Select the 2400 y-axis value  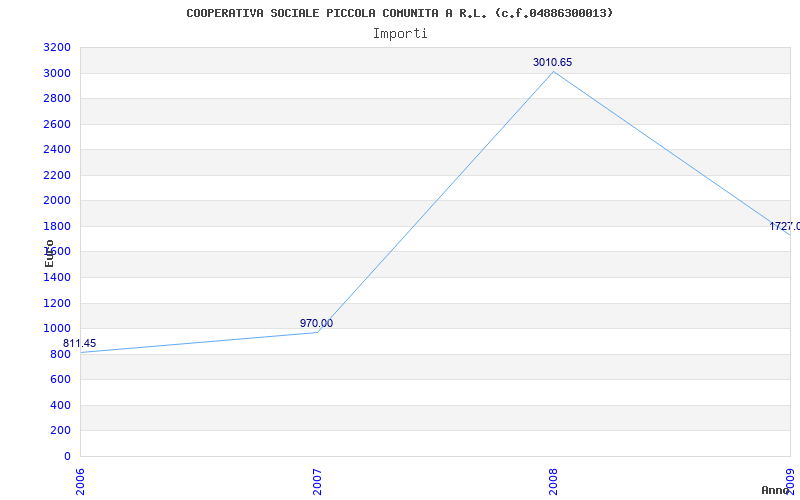(57, 149)
